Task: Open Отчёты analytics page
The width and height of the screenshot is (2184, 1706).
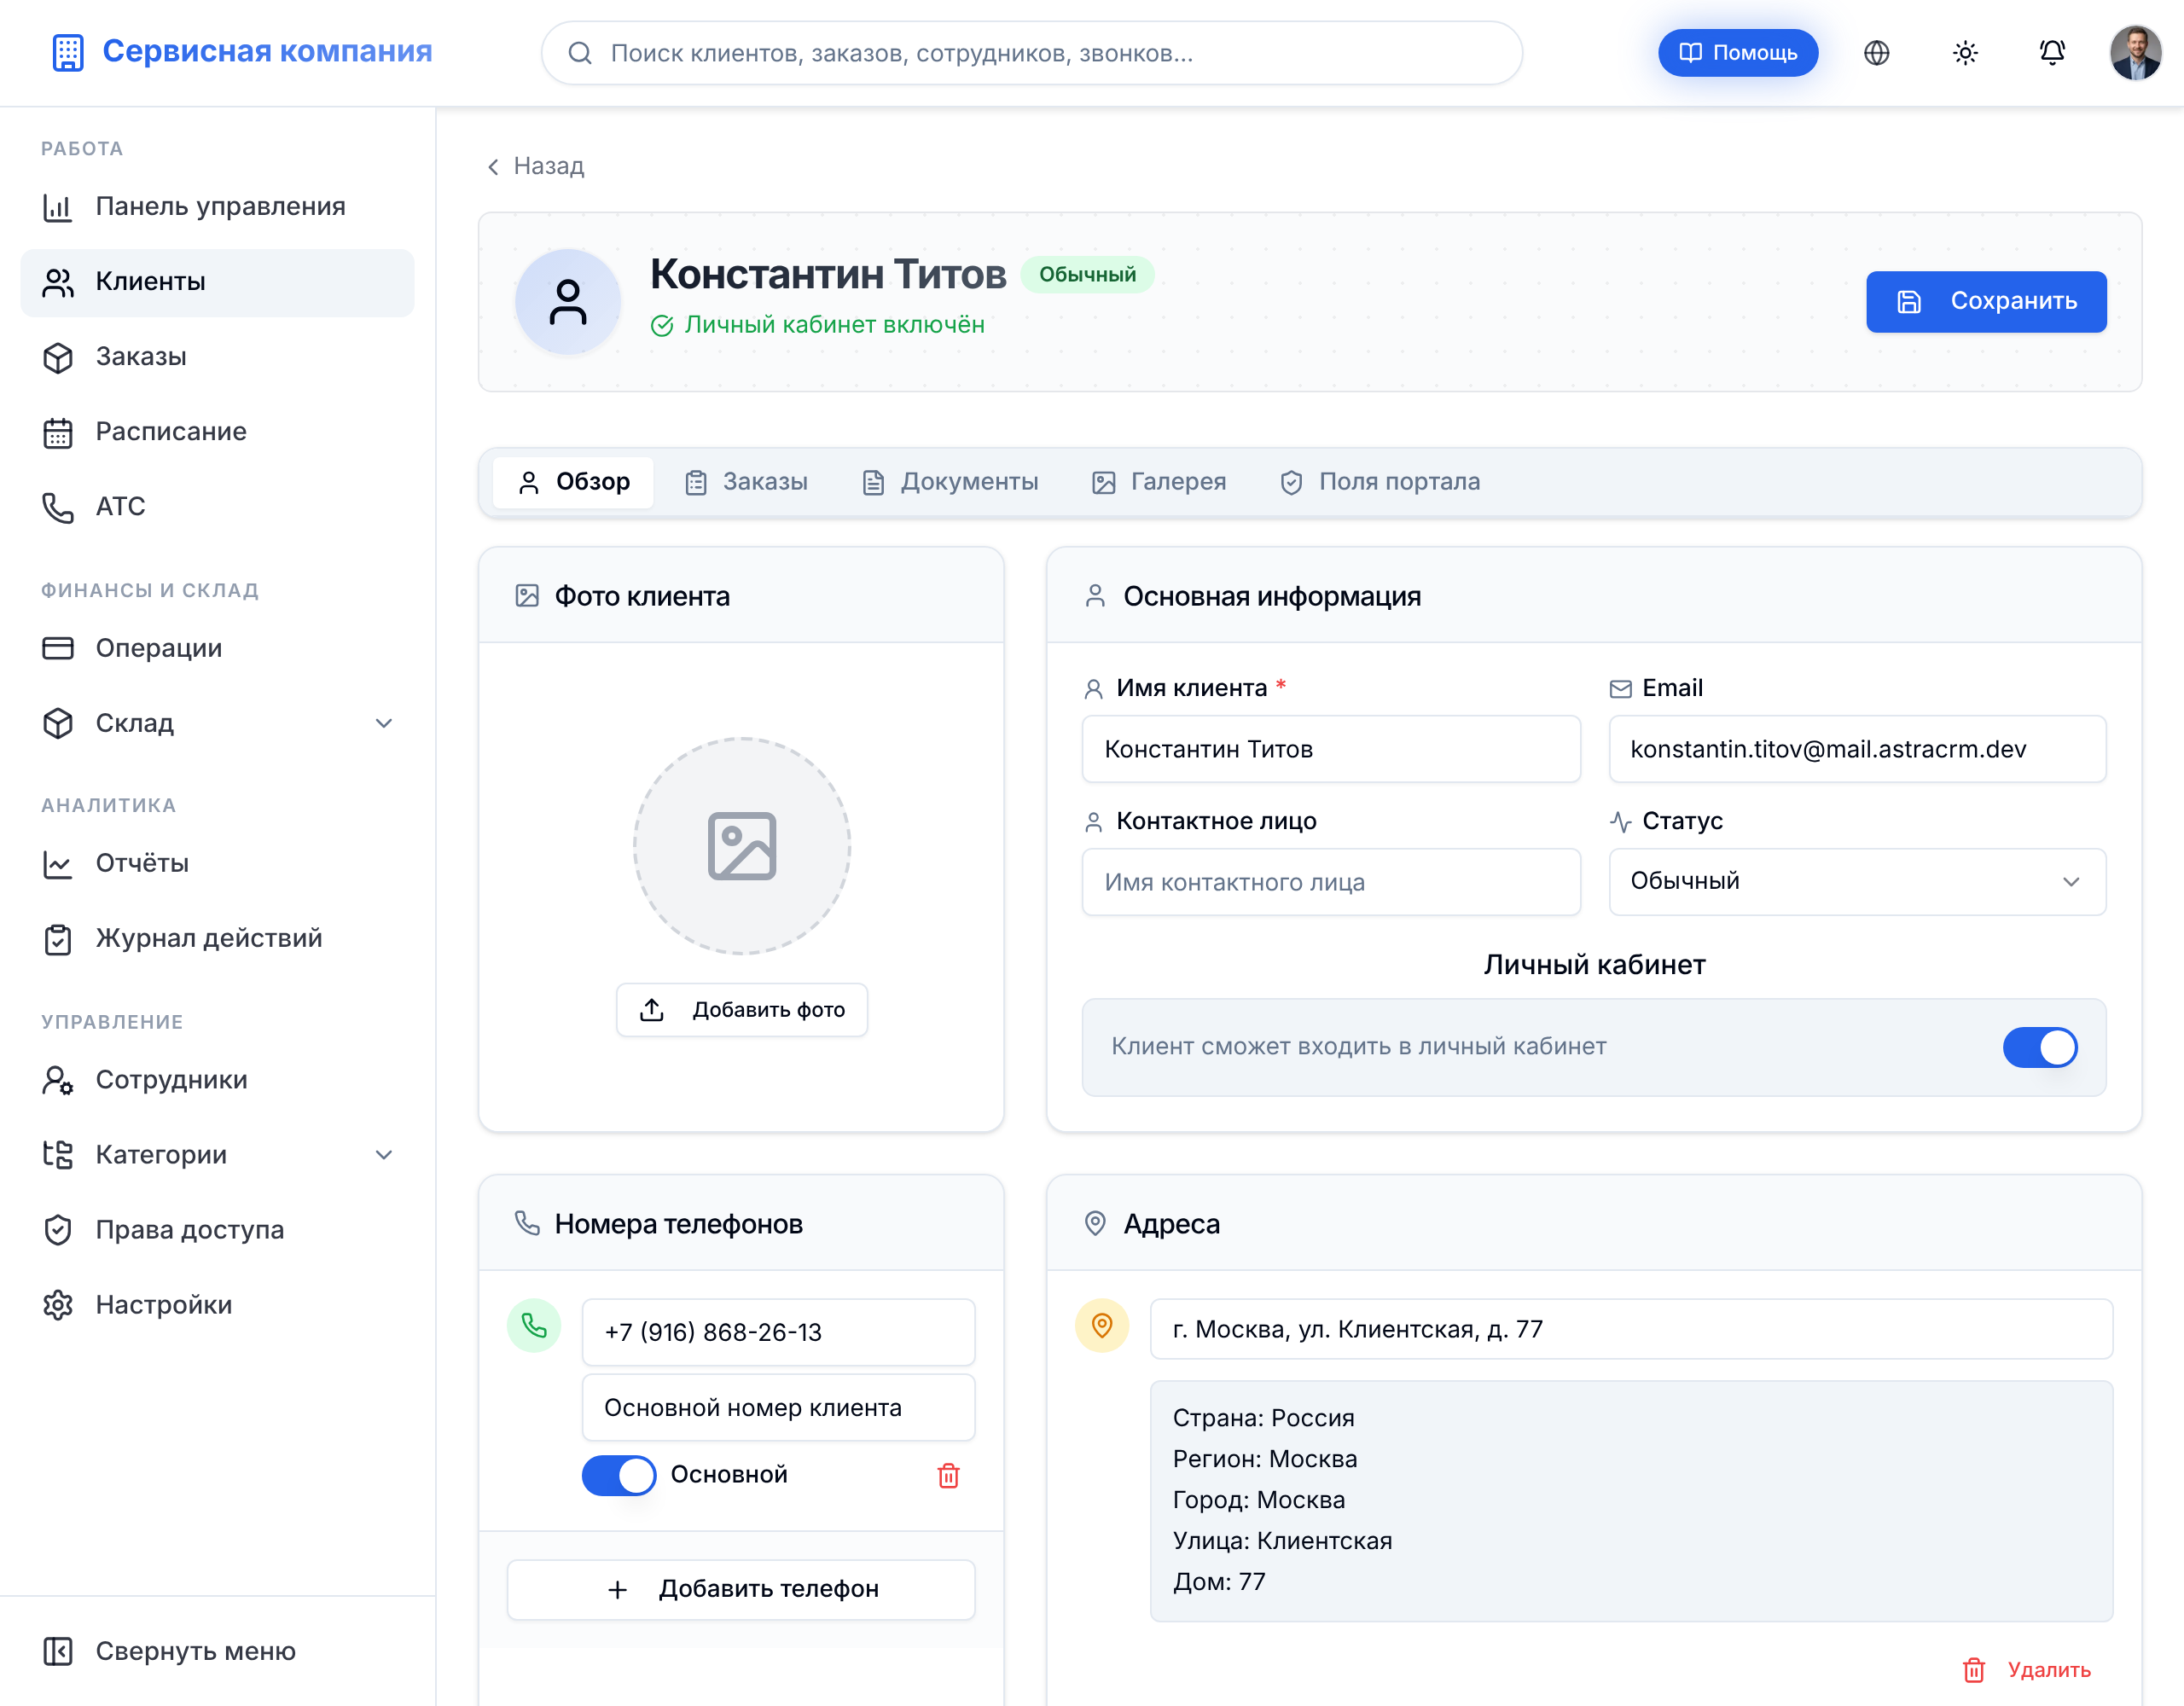Action: [217, 864]
